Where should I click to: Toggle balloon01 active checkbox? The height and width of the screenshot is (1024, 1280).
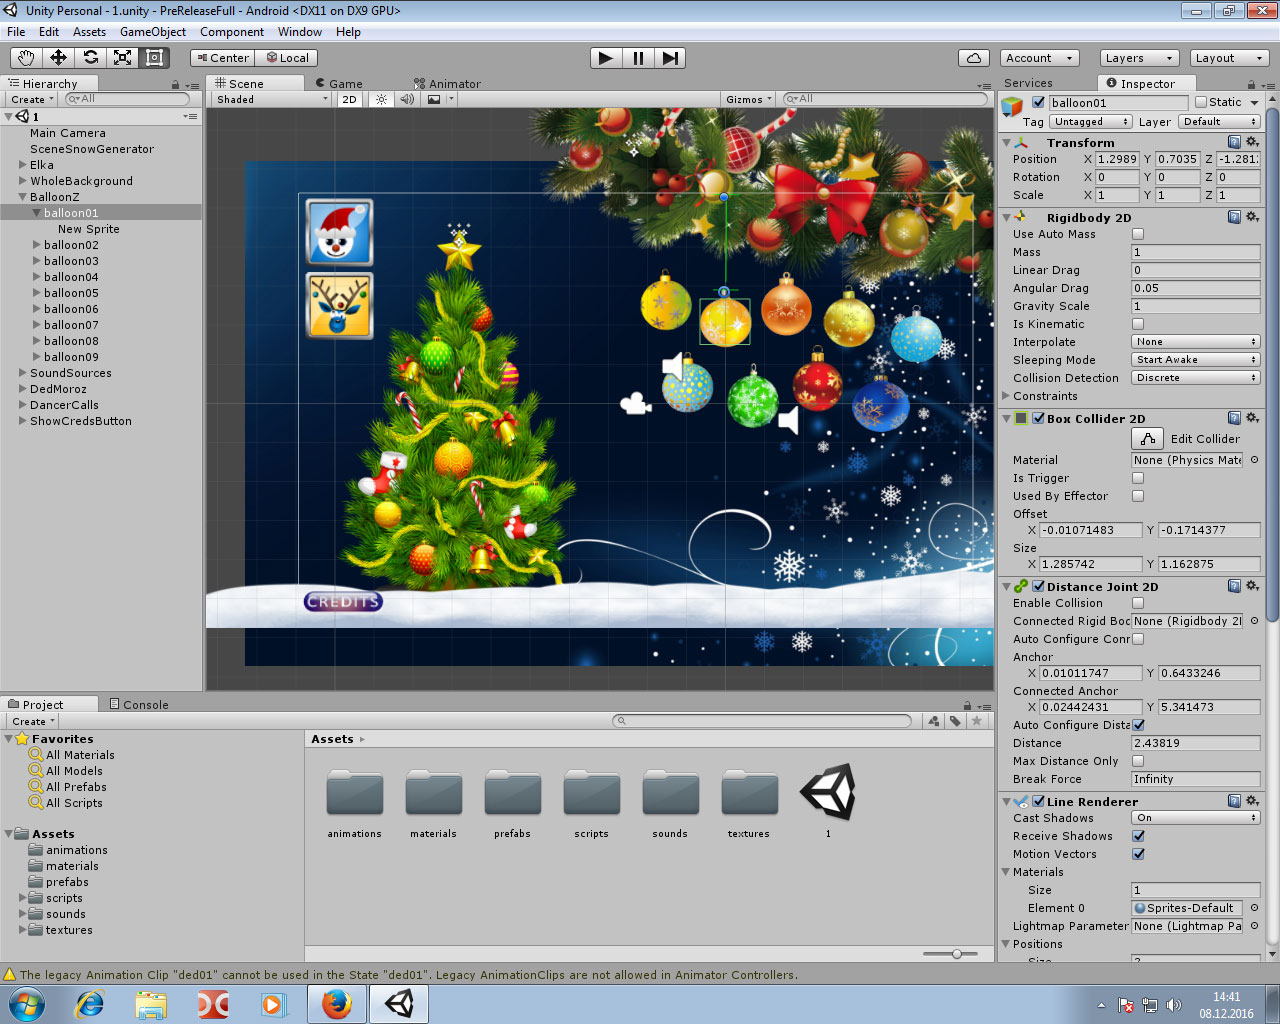tap(1038, 102)
